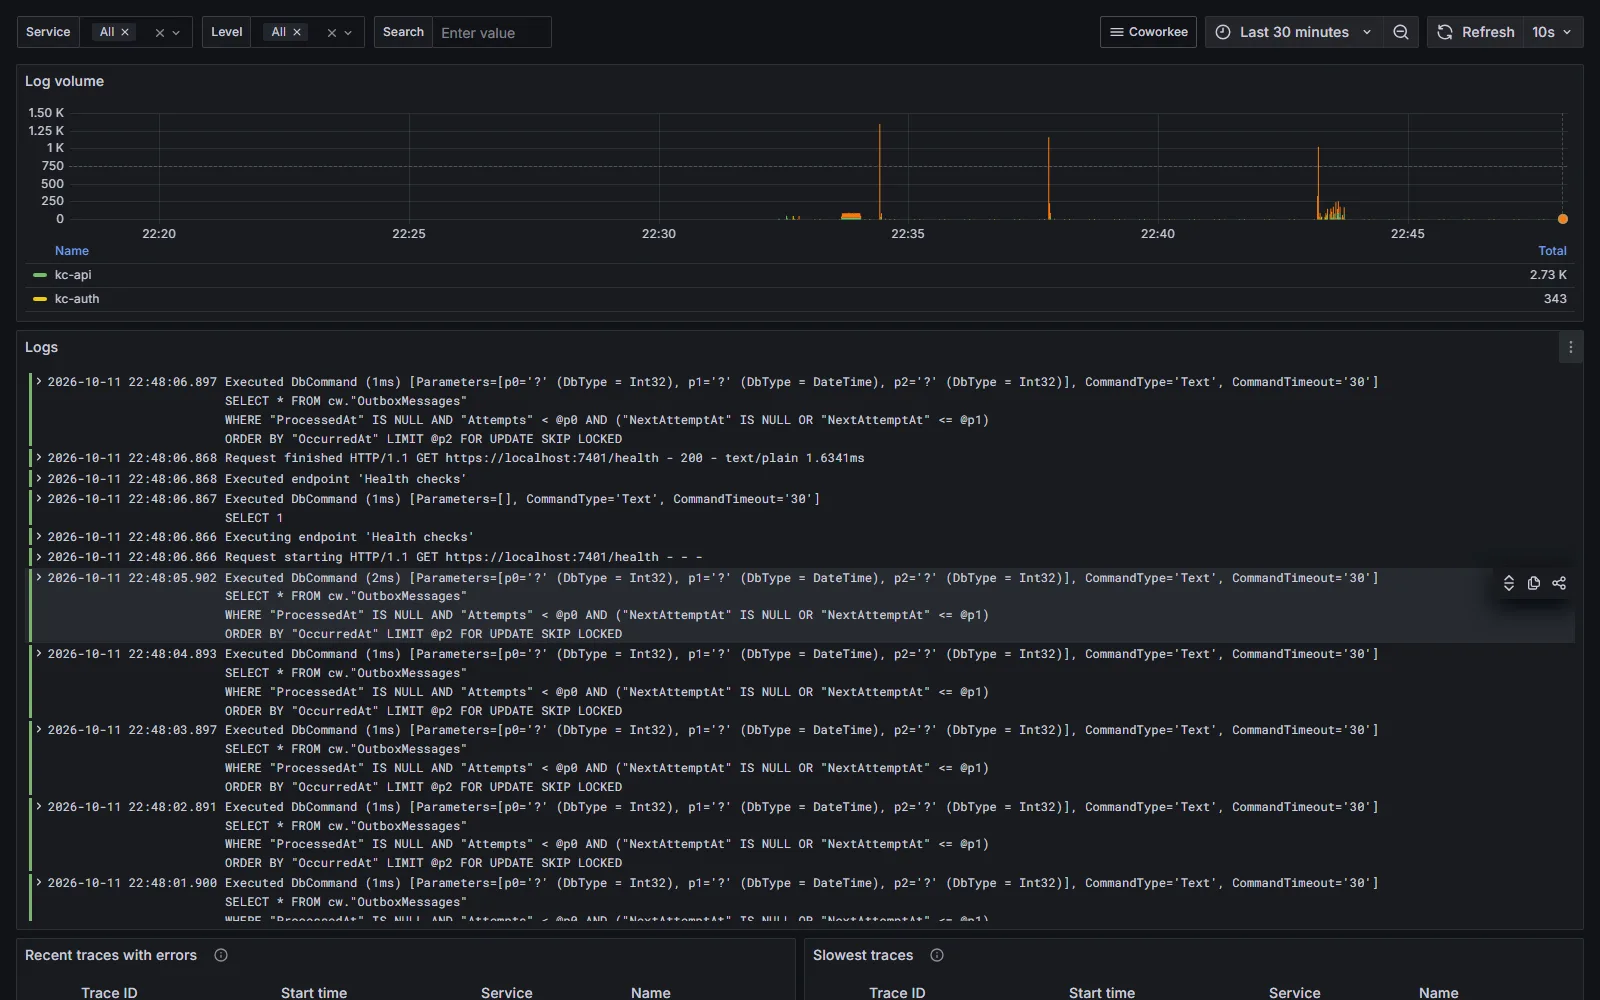1600x1000 pixels.
Task: Refresh the dashboard now
Action: point(1476,32)
